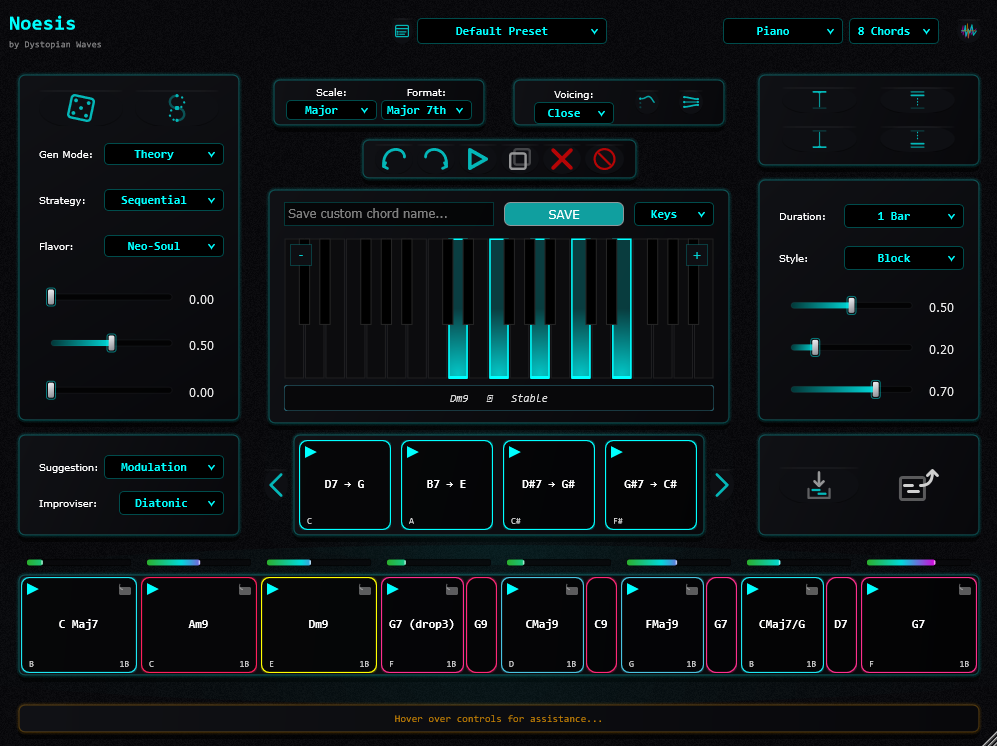Select the D7 → G suggestion card

coord(345,485)
